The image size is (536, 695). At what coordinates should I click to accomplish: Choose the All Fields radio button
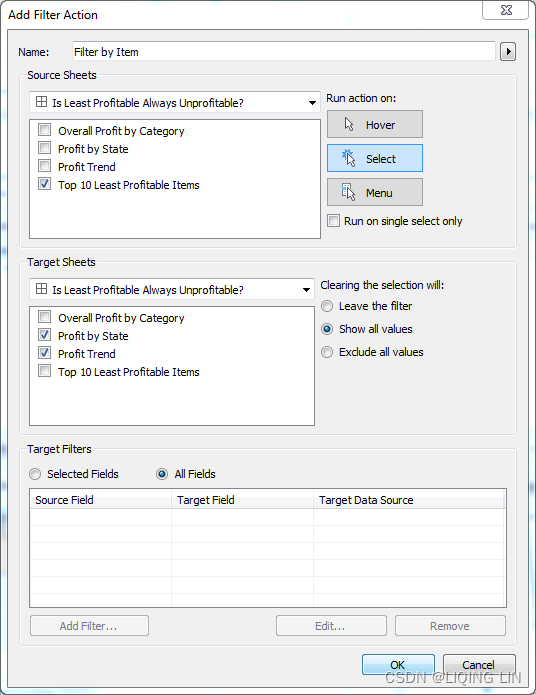pos(162,474)
